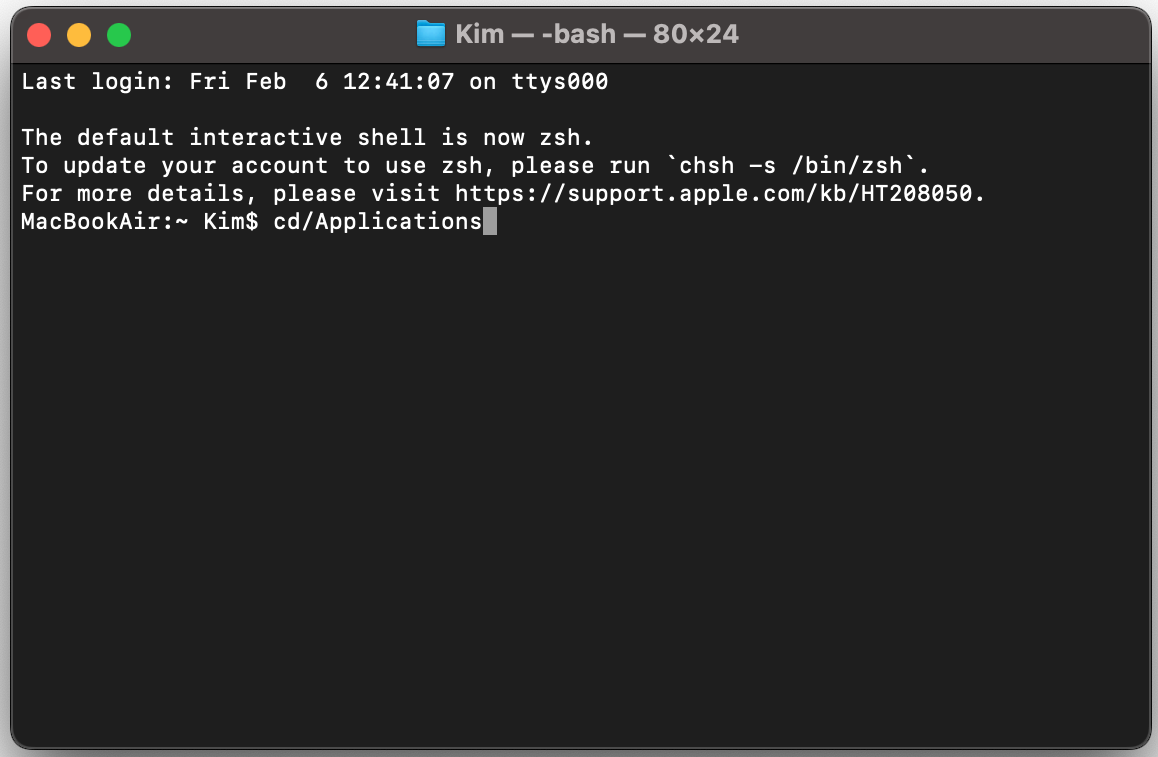Click "-bash" in the window title
Screen dimensions: 1158x757
pyautogui.click(x=579, y=34)
